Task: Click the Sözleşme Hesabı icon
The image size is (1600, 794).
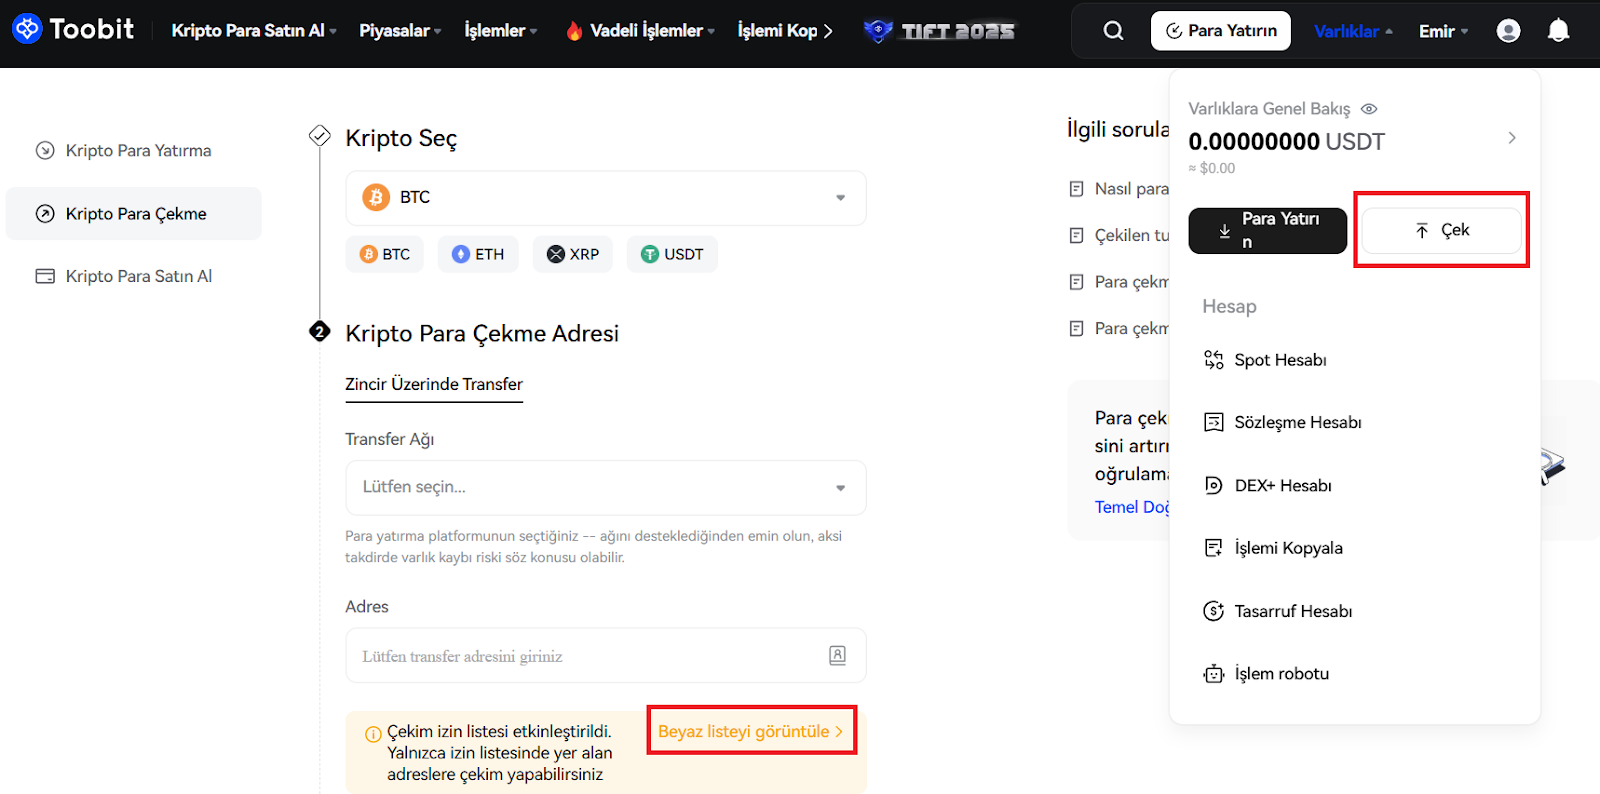Action: tap(1213, 422)
